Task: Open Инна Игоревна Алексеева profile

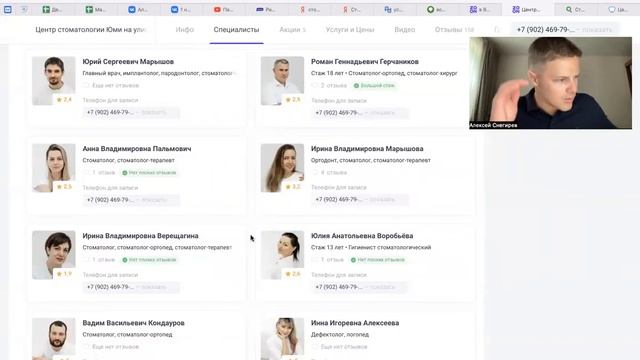Action: [x=355, y=322]
